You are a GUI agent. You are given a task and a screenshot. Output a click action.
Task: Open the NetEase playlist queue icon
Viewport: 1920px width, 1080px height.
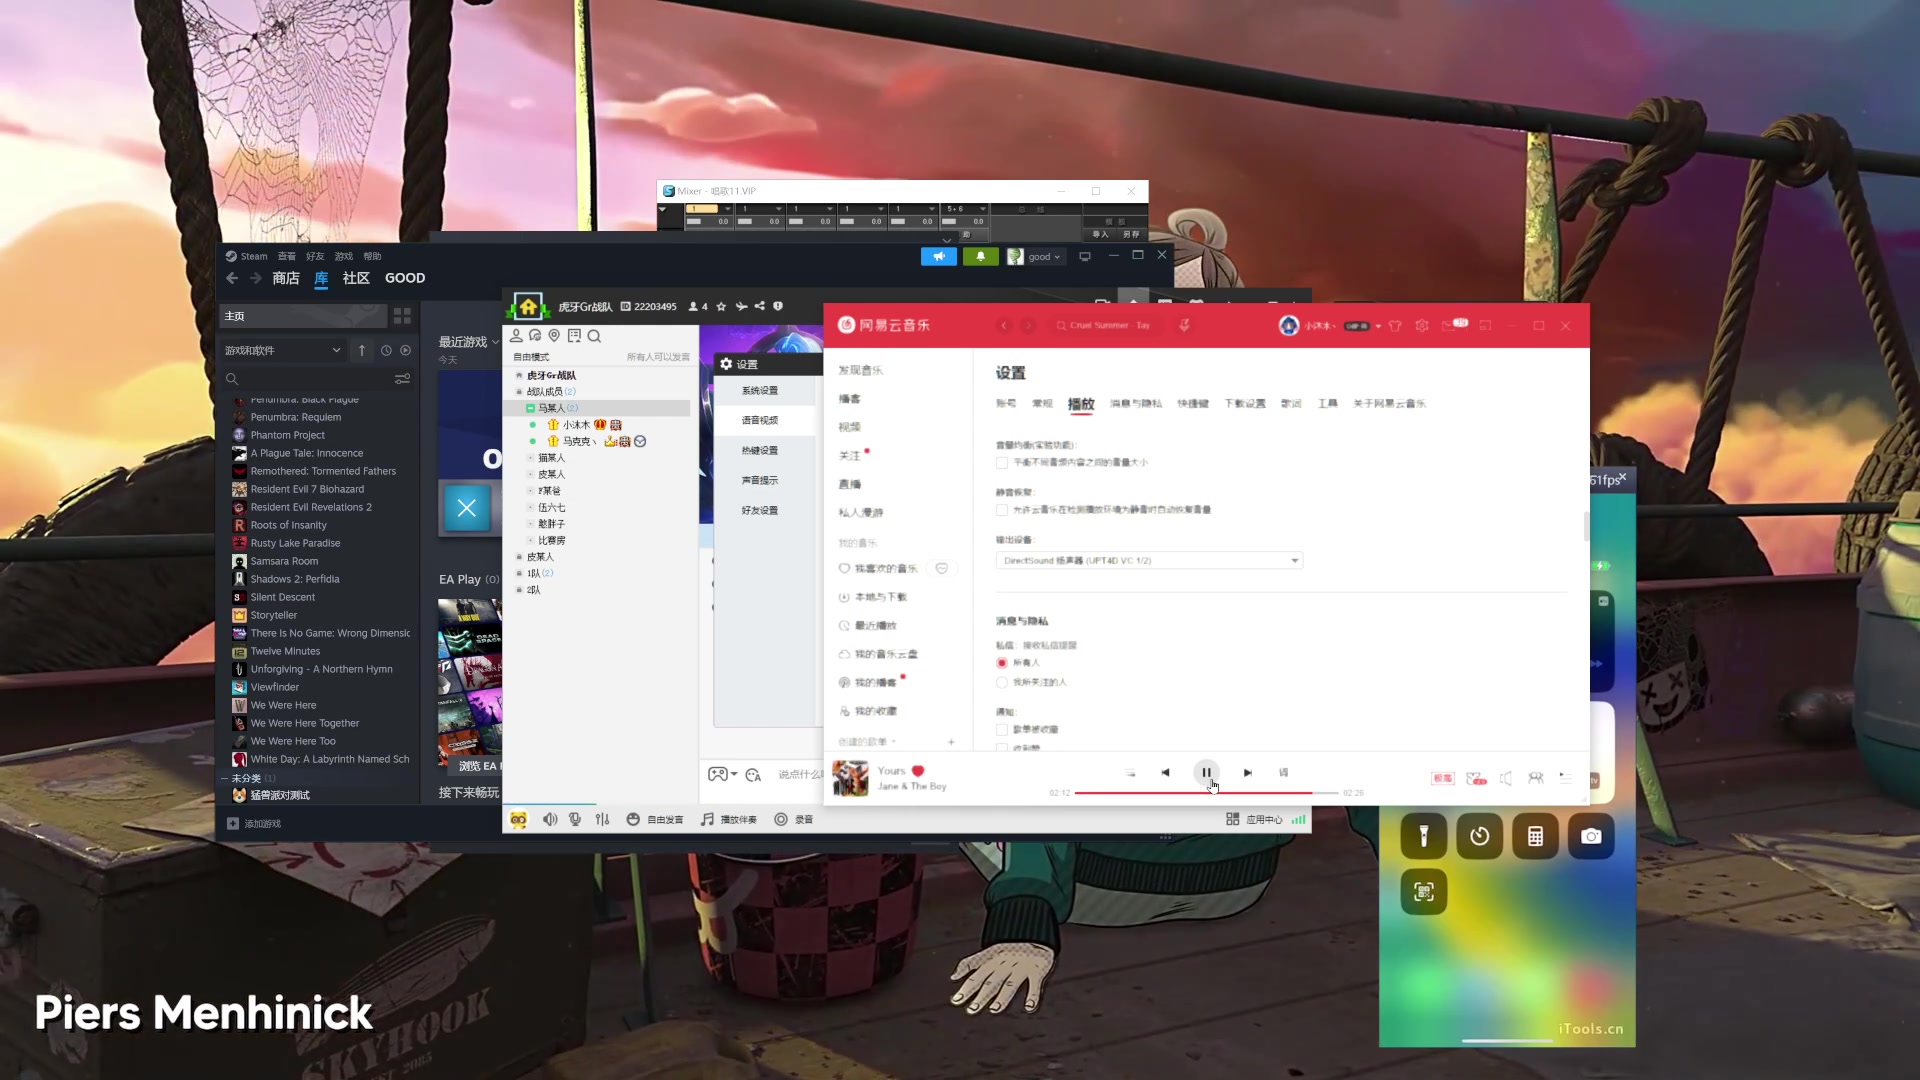1565,778
